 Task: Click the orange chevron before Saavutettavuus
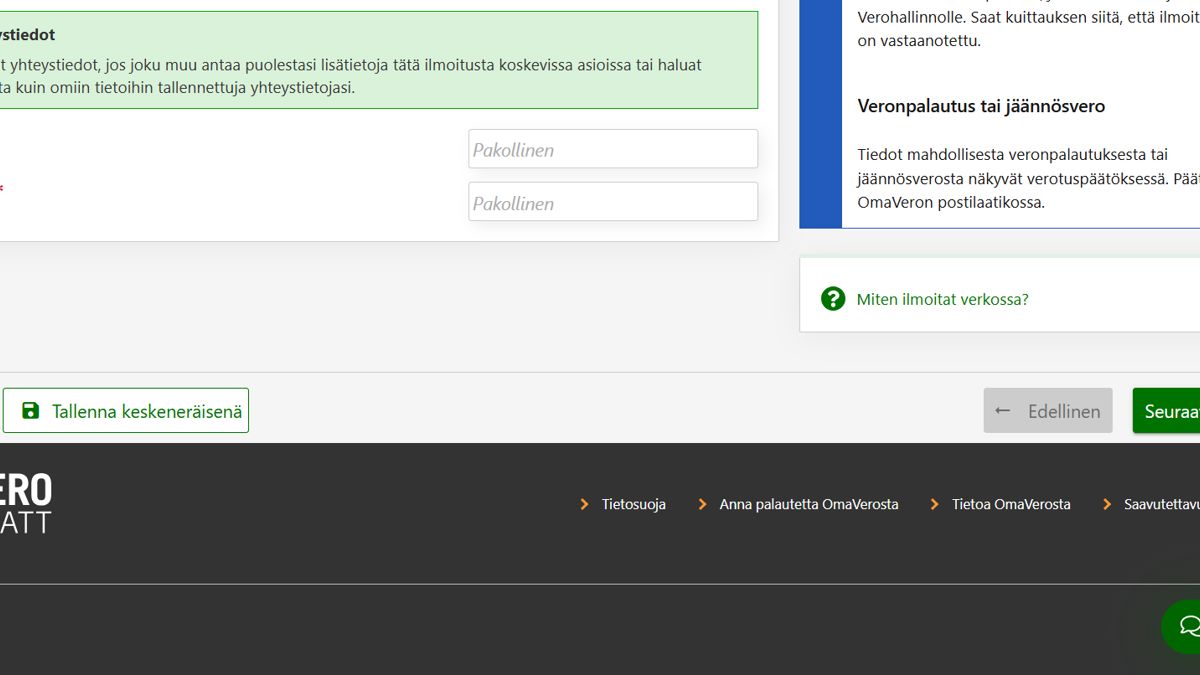1107,505
